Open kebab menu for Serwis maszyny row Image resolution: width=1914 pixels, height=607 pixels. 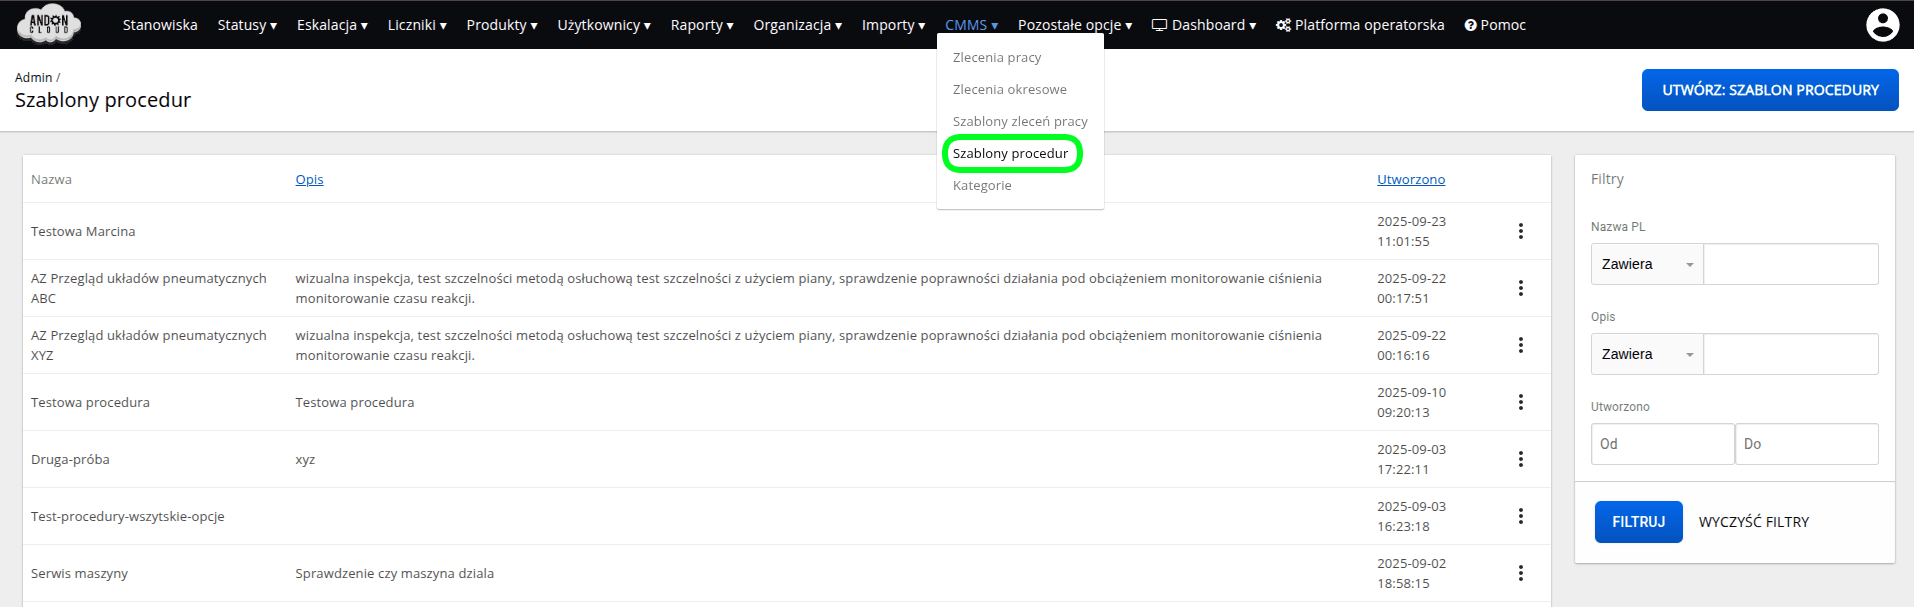point(1520,573)
